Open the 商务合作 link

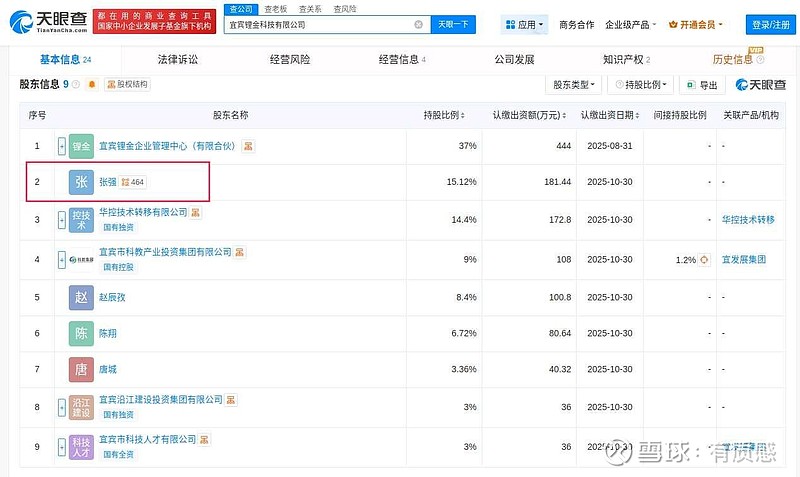click(577, 24)
